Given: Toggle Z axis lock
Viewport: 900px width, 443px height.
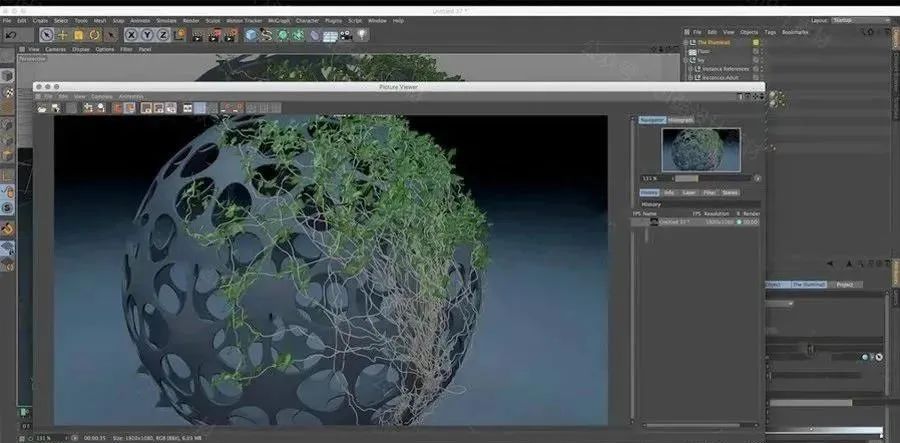Looking at the screenshot, I should point(164,35).
